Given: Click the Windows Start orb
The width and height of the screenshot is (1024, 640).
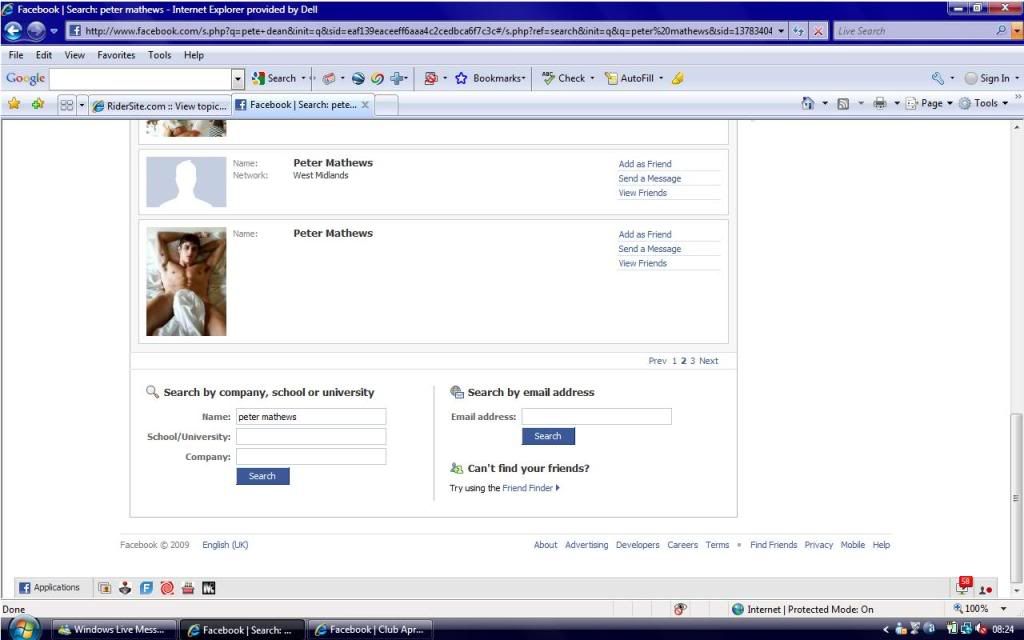Looking at the screenshot, I should pyautogui.click(x=24, y=629).
